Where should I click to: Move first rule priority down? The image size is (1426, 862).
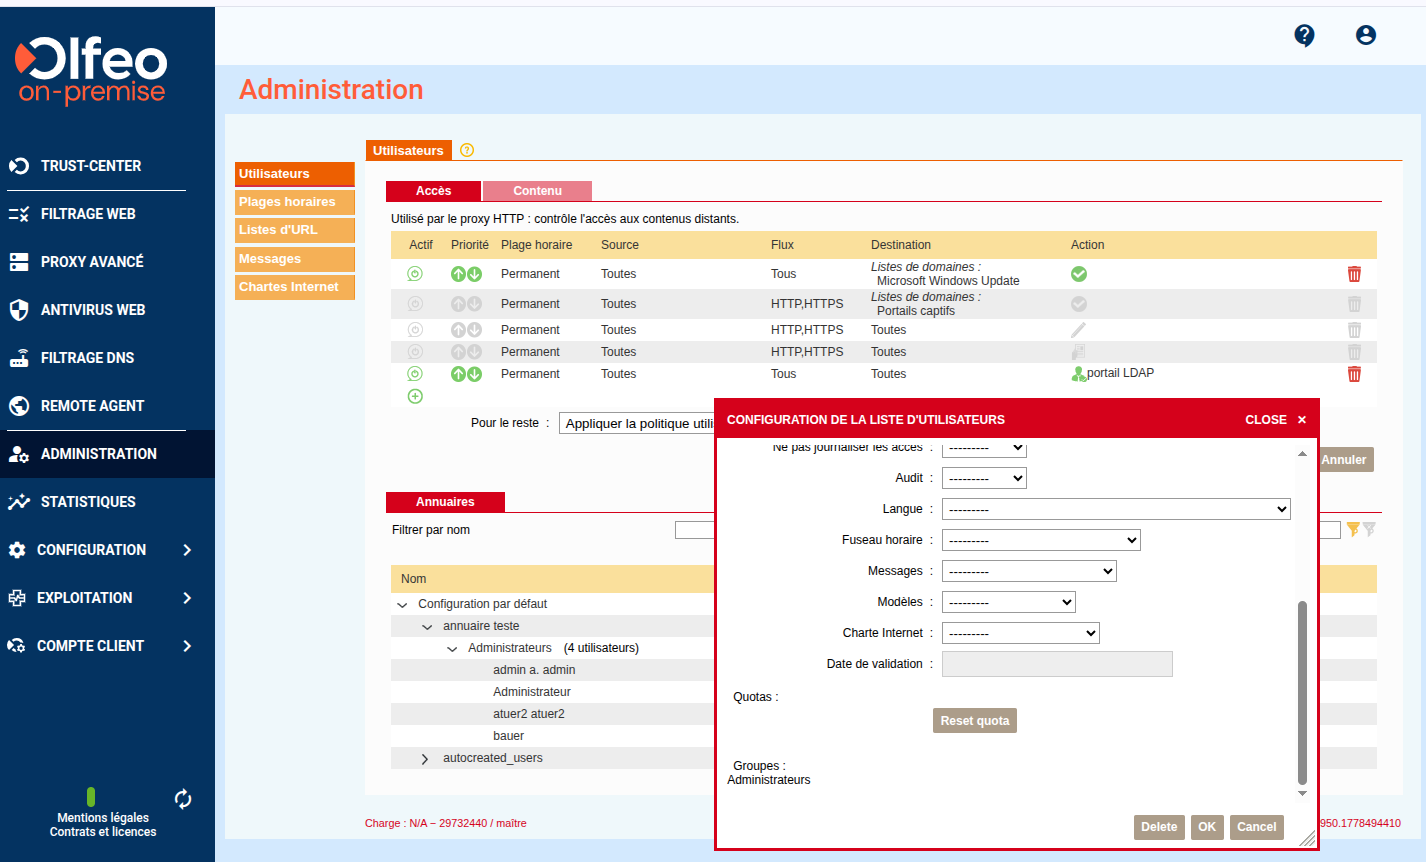475,274
